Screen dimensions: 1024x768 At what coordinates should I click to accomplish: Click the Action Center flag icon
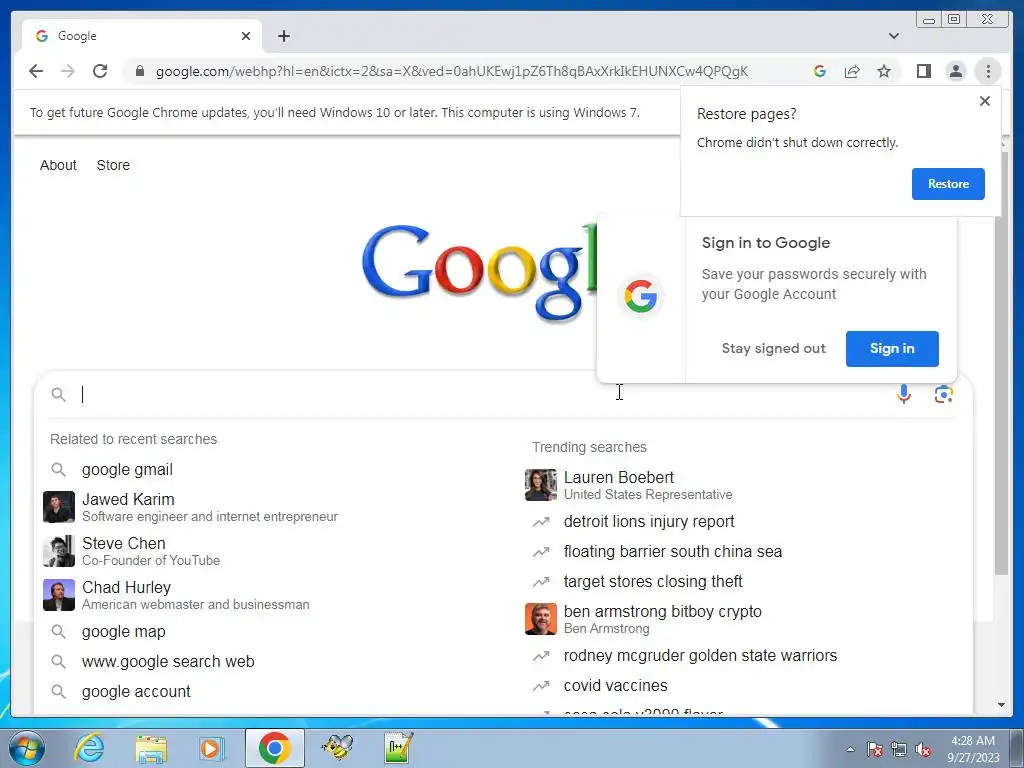point(874,749)
